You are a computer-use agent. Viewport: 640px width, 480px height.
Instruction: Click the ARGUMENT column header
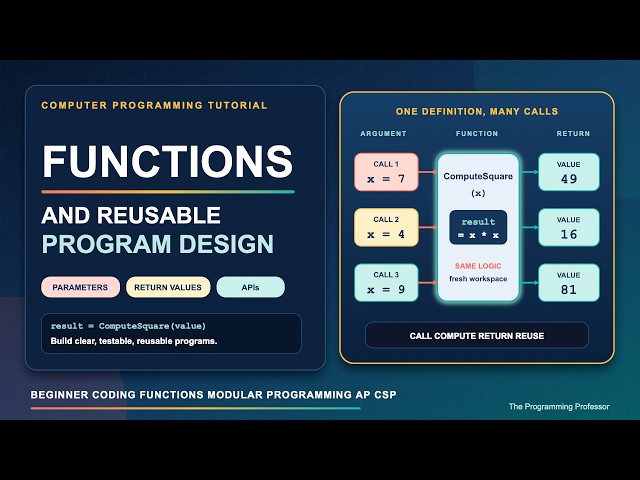pos(383,133)
